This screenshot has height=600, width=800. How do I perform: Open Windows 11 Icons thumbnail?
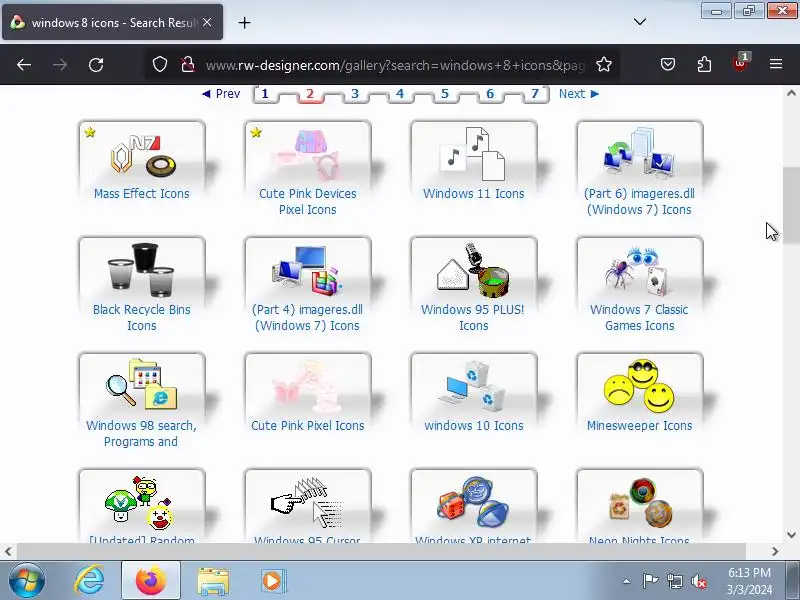click(x=474, y=154)
